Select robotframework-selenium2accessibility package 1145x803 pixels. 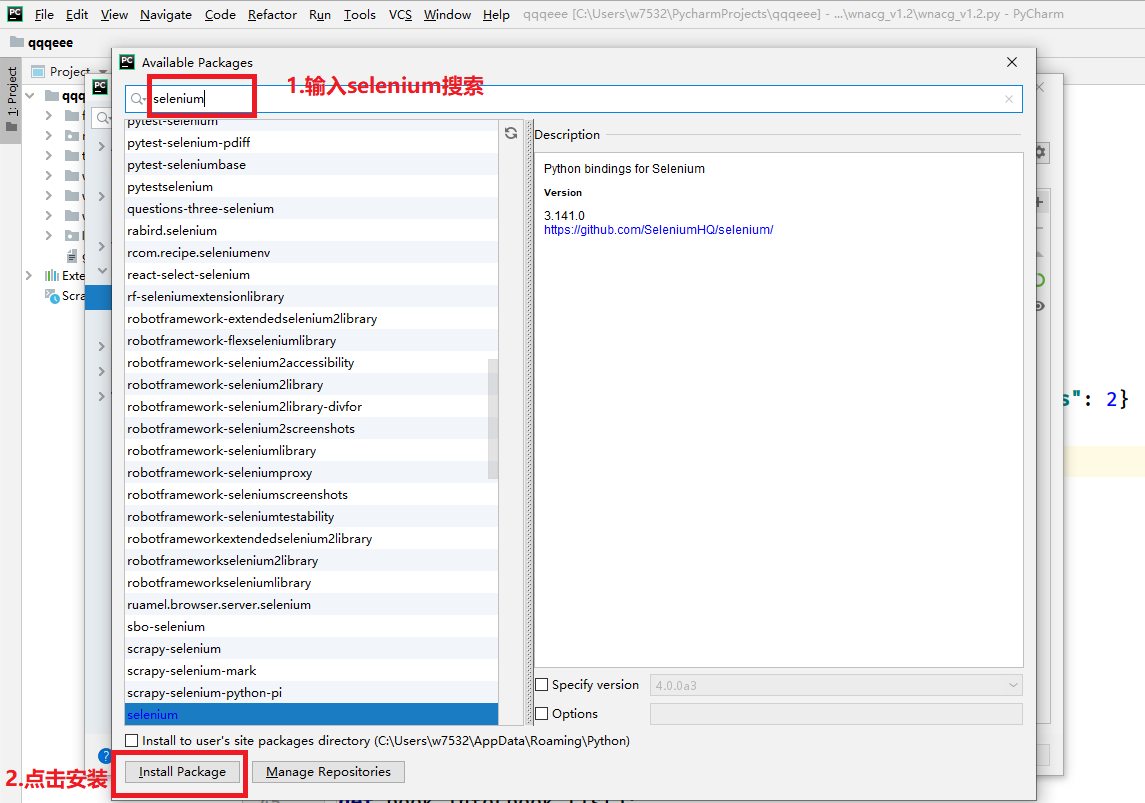[x=311, y=362]
